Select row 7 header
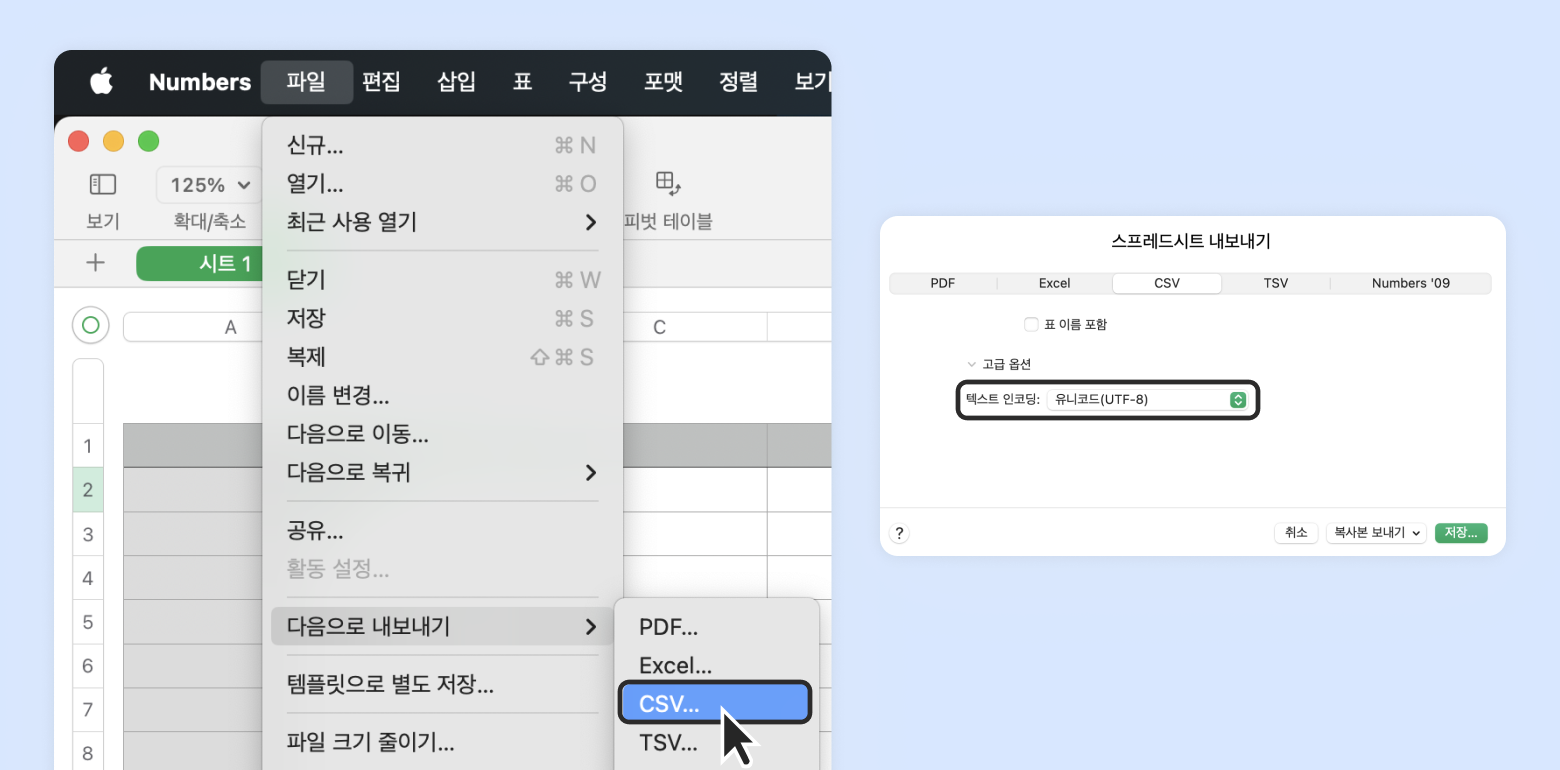 pos(88,710)
